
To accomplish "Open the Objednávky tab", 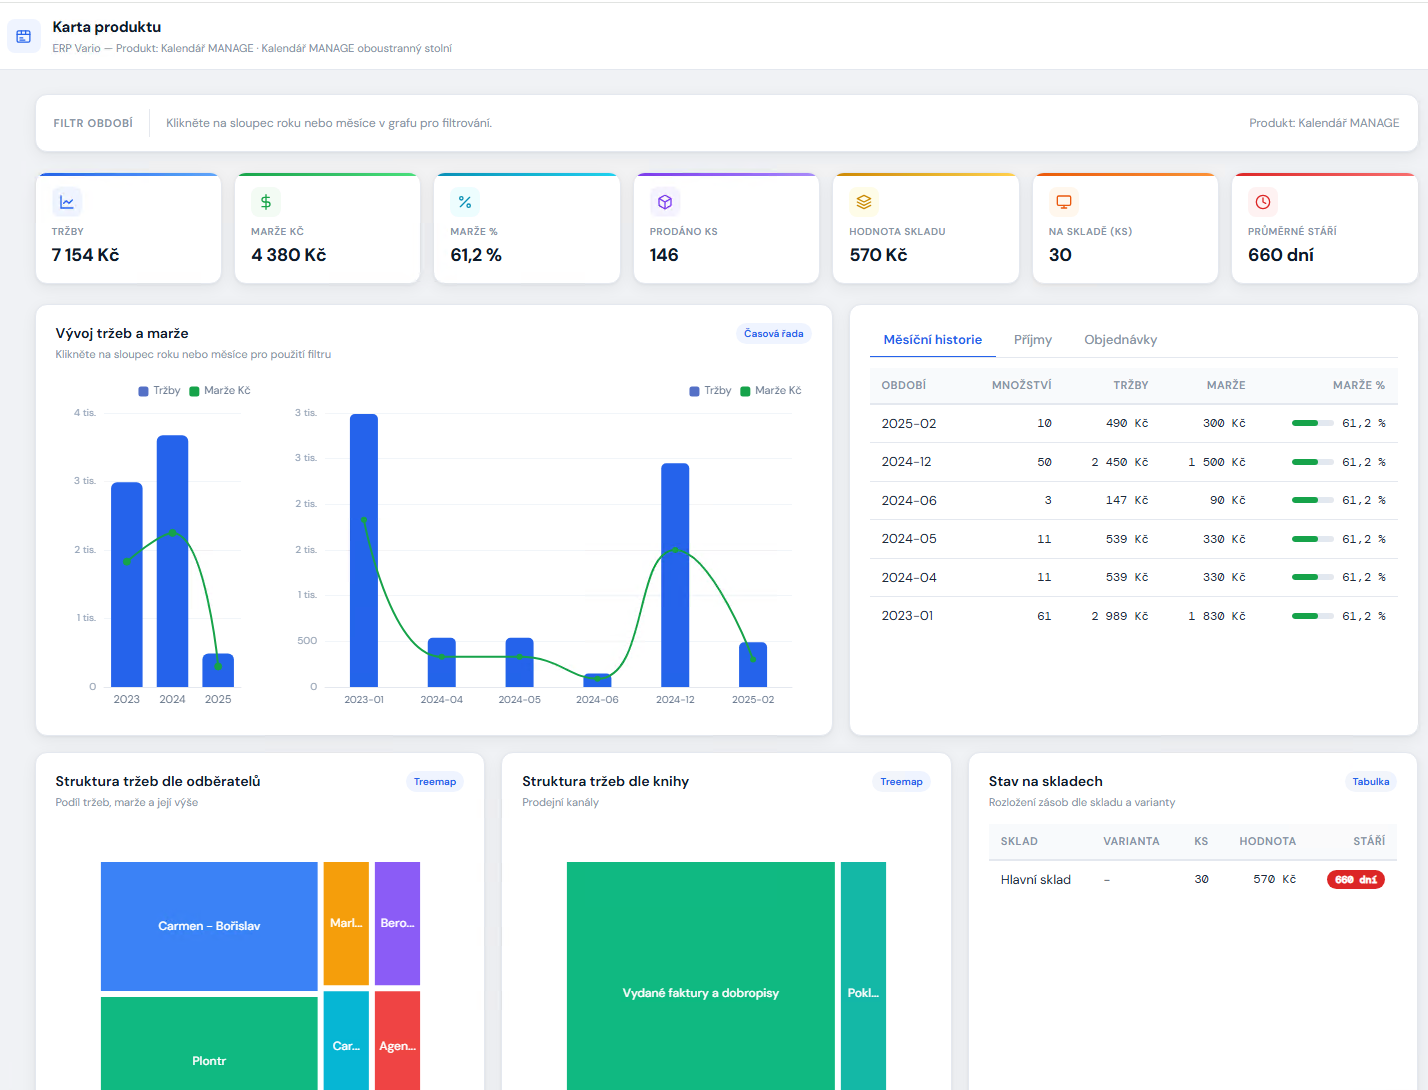I will click(1120, 340).
